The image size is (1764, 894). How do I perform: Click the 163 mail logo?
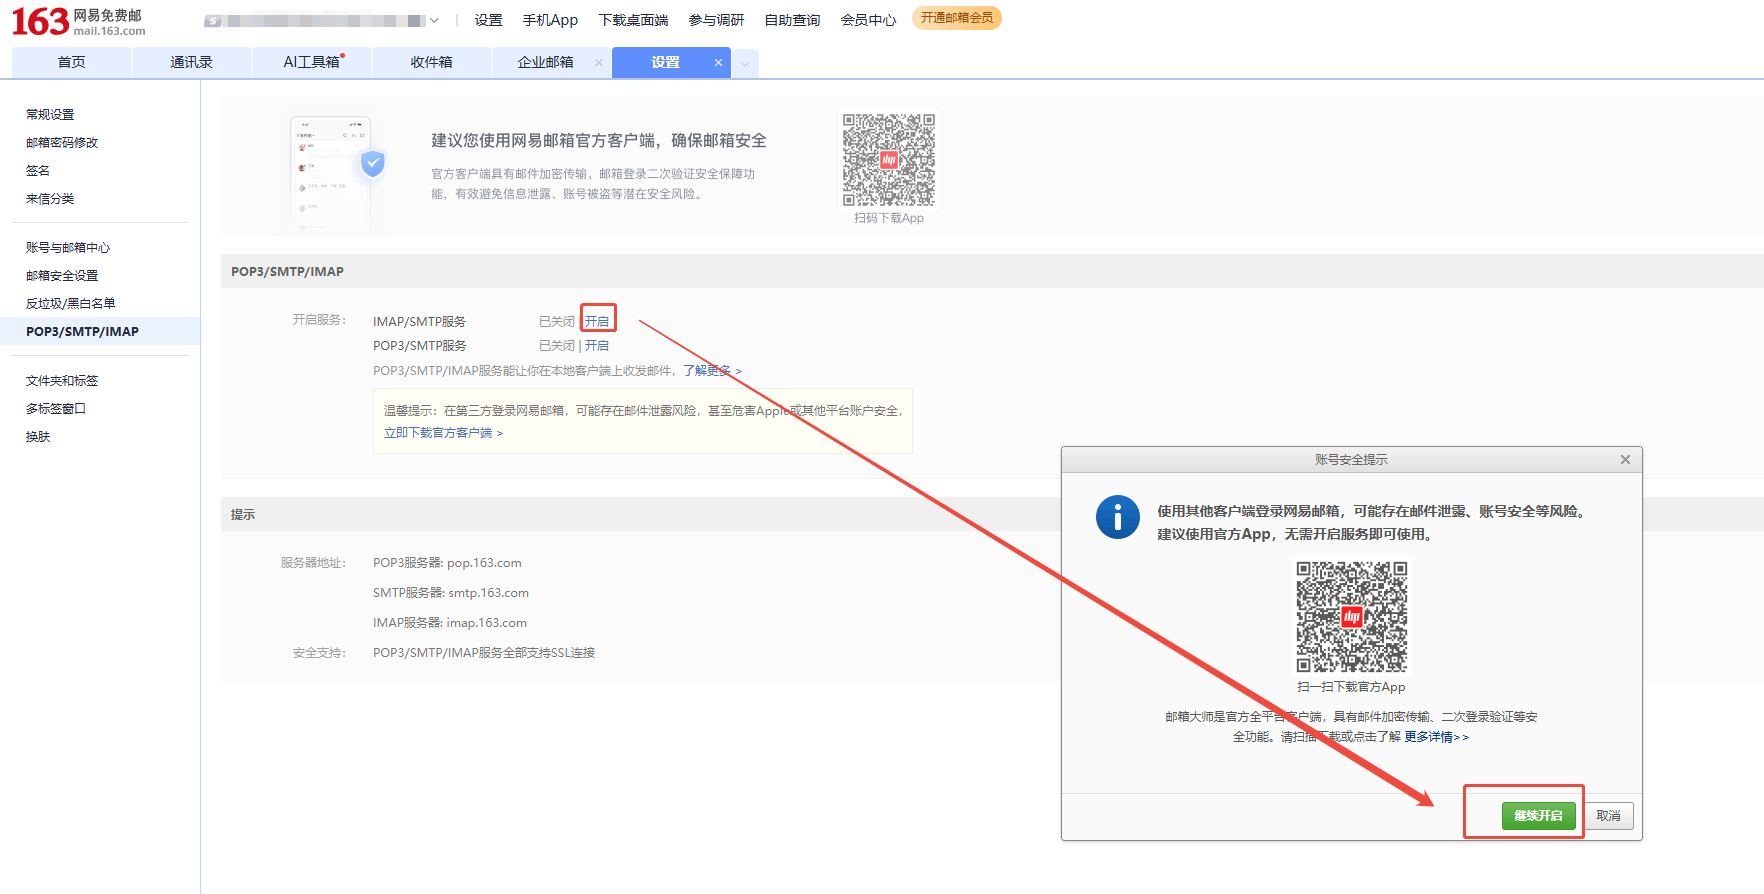78,21
